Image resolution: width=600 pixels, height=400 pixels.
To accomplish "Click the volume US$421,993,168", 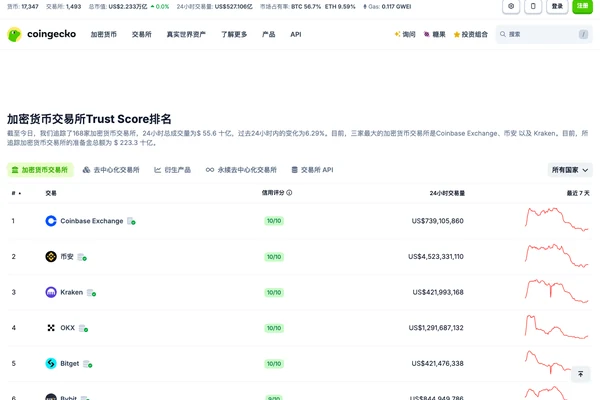I will (x=438, y=292).
